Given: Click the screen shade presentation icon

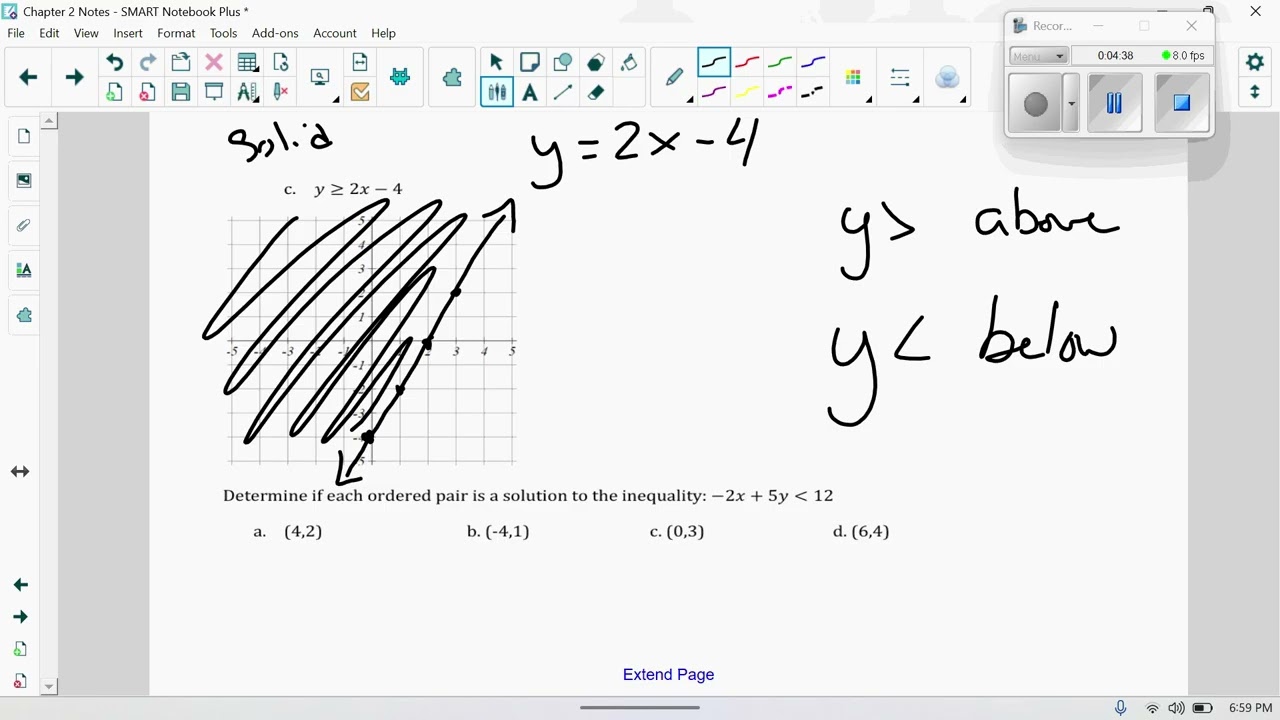Looking at the screenshot, I should click(213, 93).
